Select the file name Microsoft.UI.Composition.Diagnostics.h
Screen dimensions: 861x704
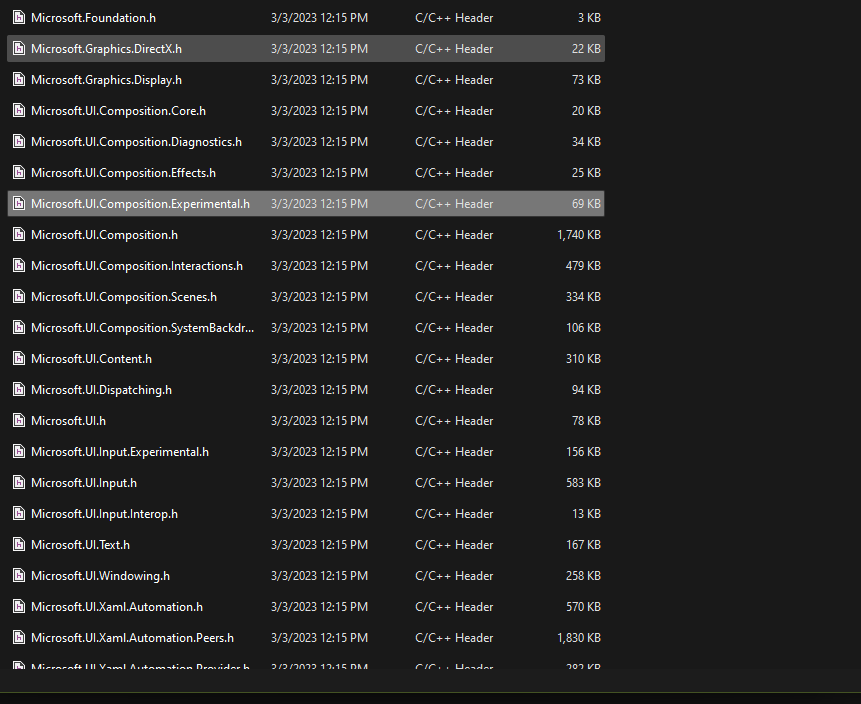pyautogui.click(x=136, y=142)
